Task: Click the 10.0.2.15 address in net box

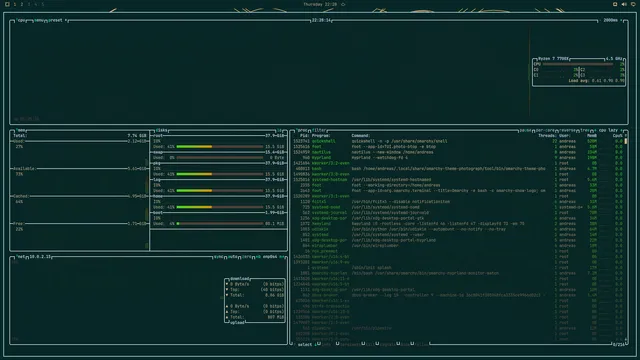Action: (x=40, y=257)
